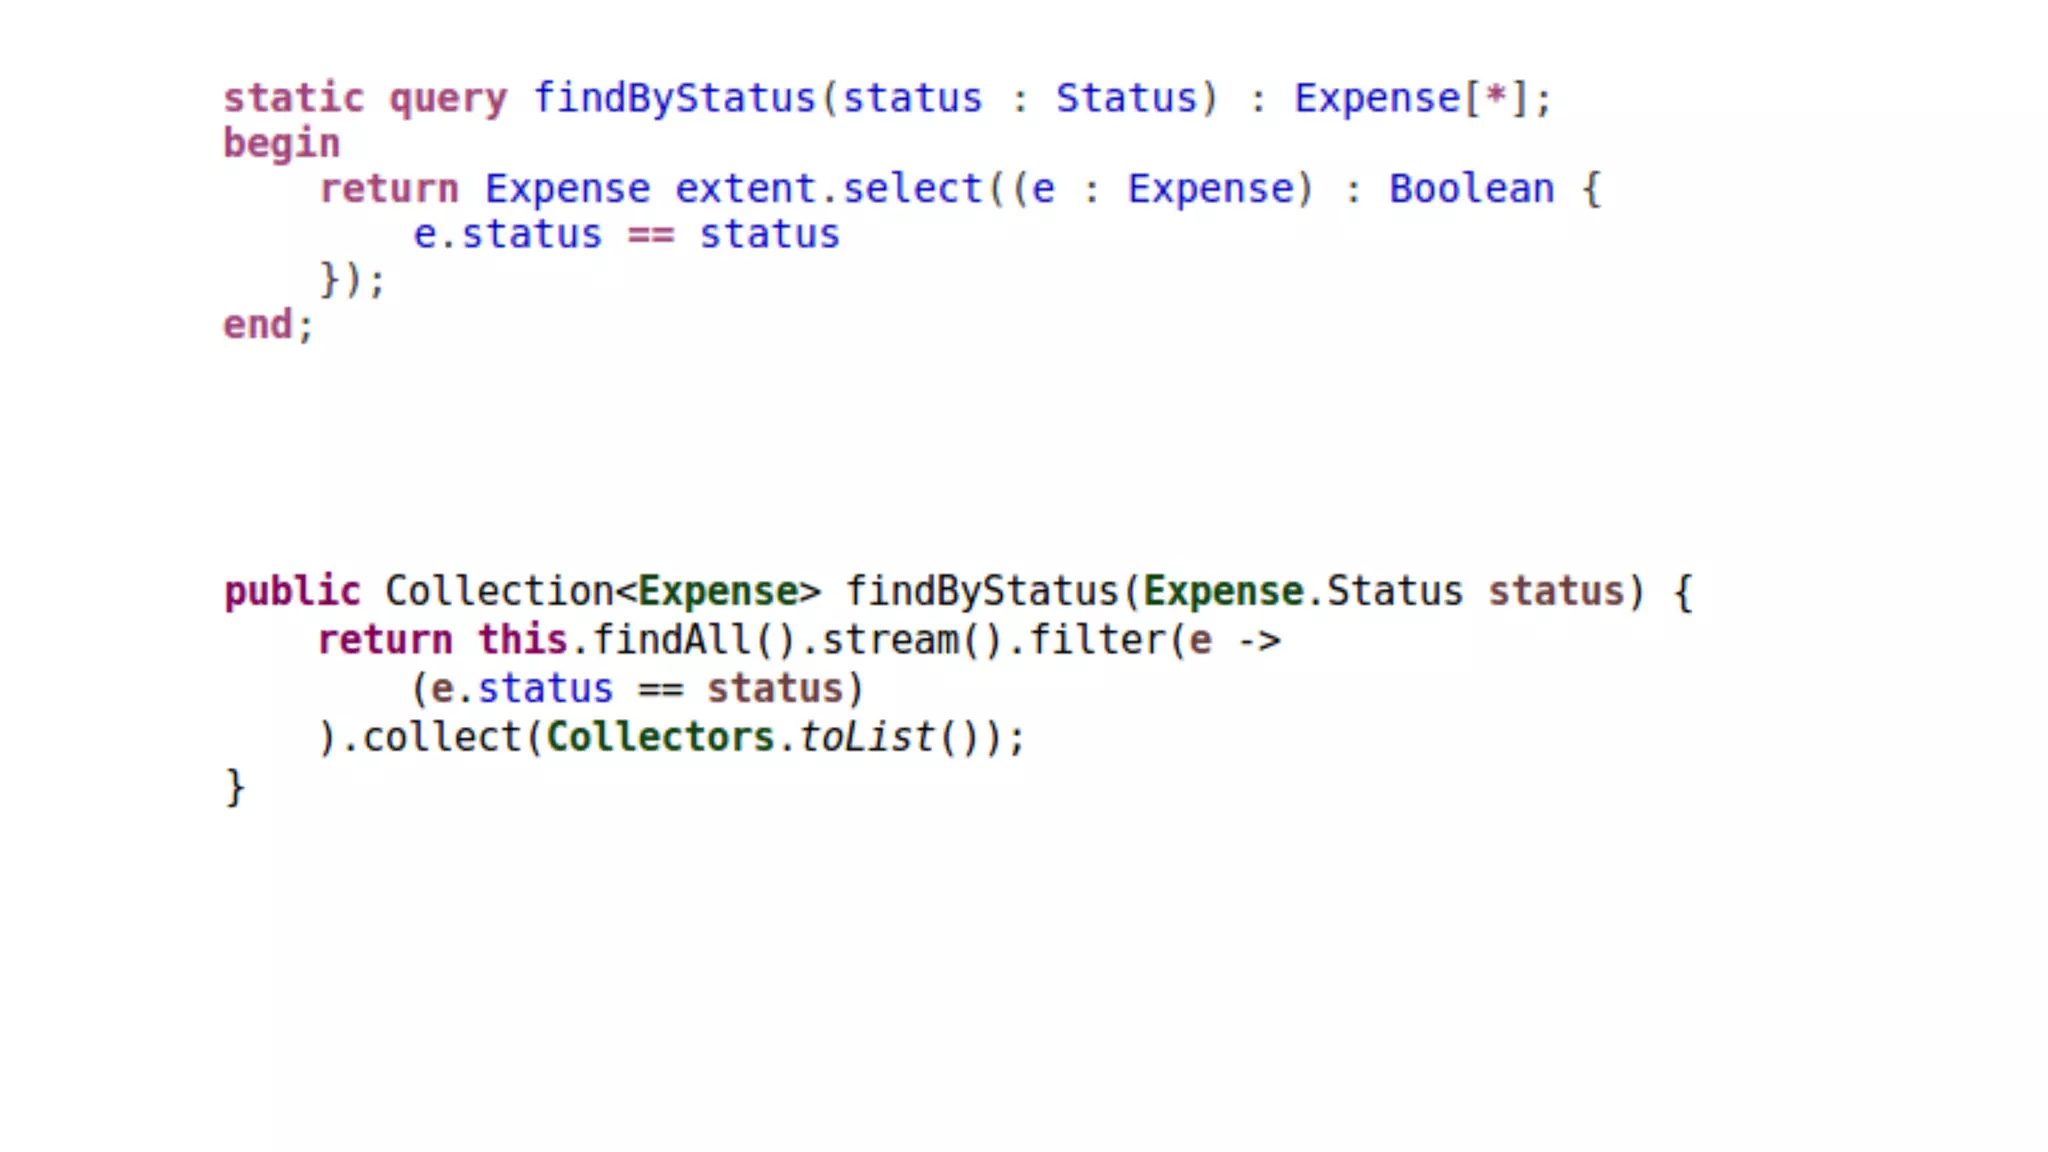2048x1152 pixels.
Task: Click the 'static' keyword in the top snippet
Action: click(x=293, y=98)
